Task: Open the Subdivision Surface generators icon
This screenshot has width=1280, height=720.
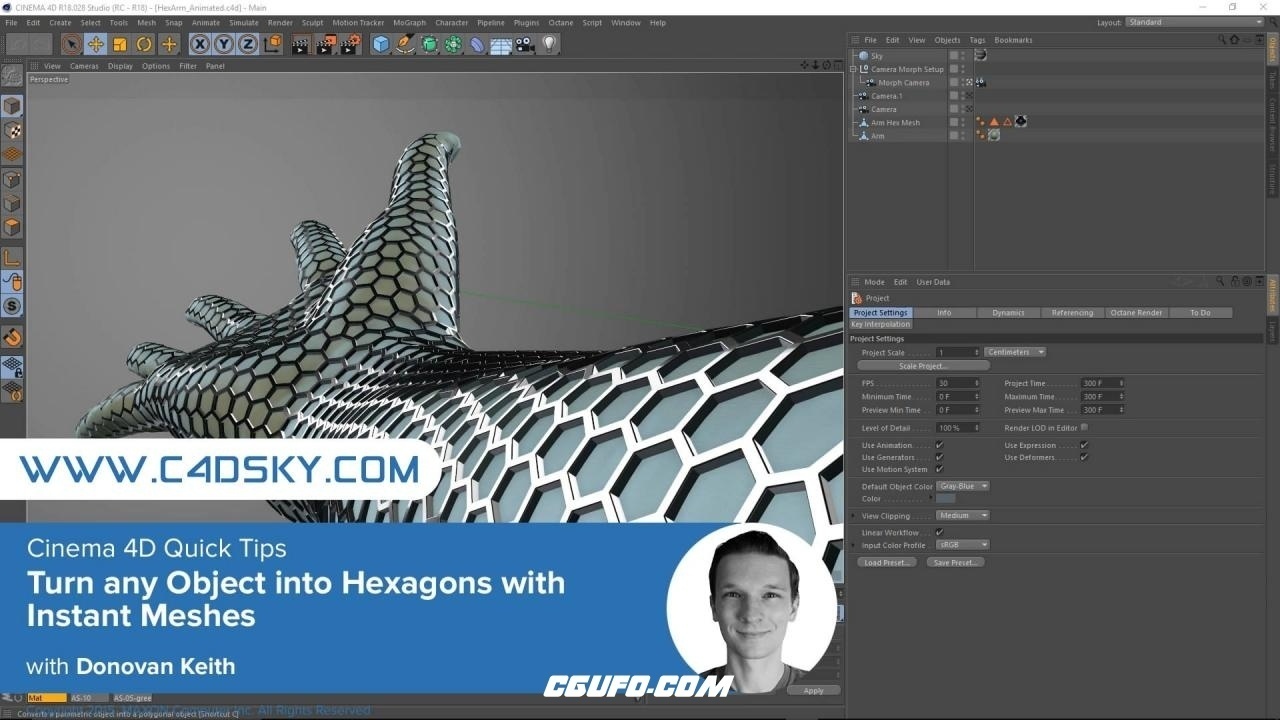Action: pos(429,44)
